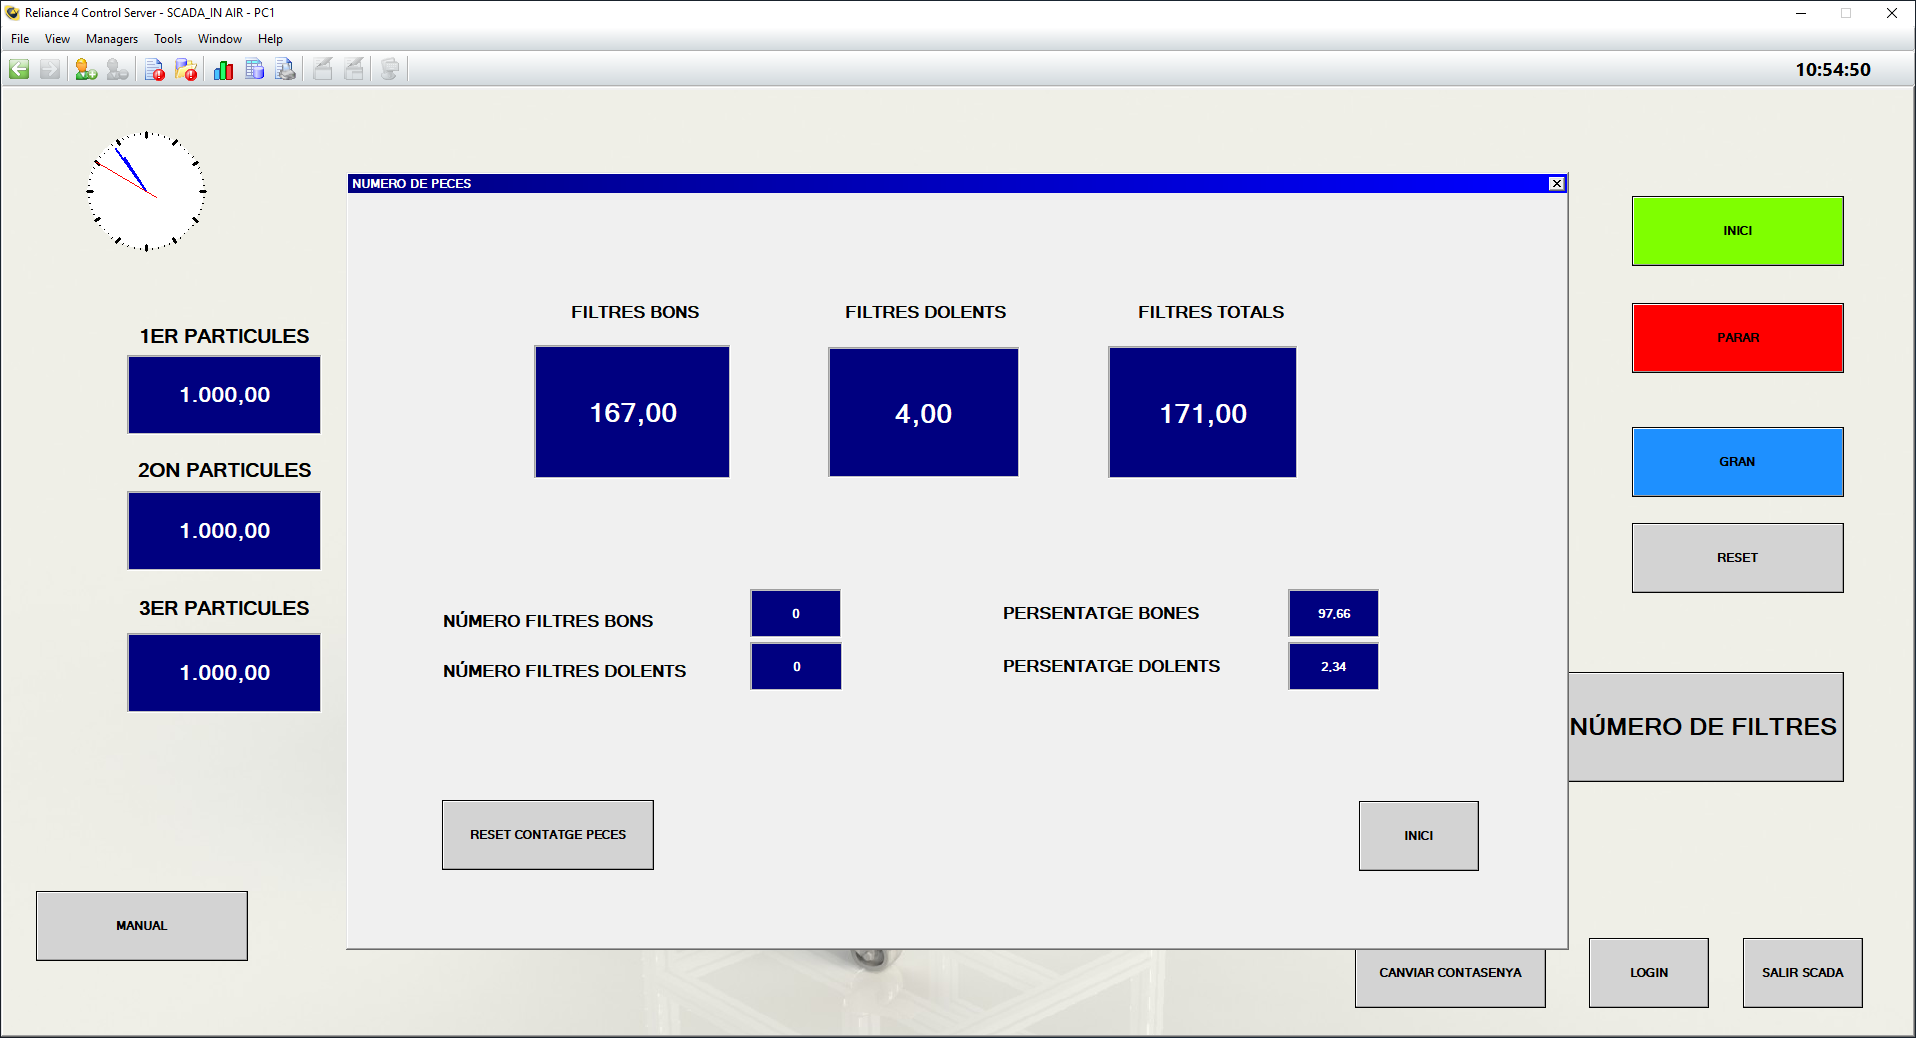Open the Managers menu
The height and width of the screenshot is (1038, 1916).
pyautogui.click(x=111, y=39)
